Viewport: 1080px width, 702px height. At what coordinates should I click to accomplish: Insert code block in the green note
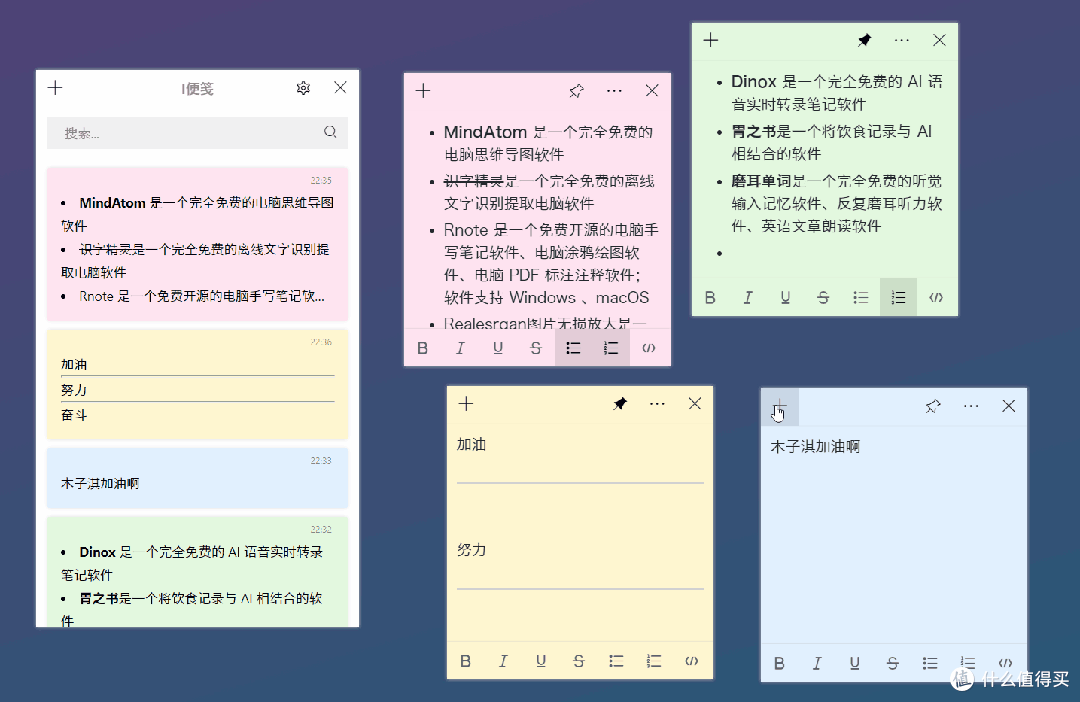pyautogui.click(x=935, y=298)
